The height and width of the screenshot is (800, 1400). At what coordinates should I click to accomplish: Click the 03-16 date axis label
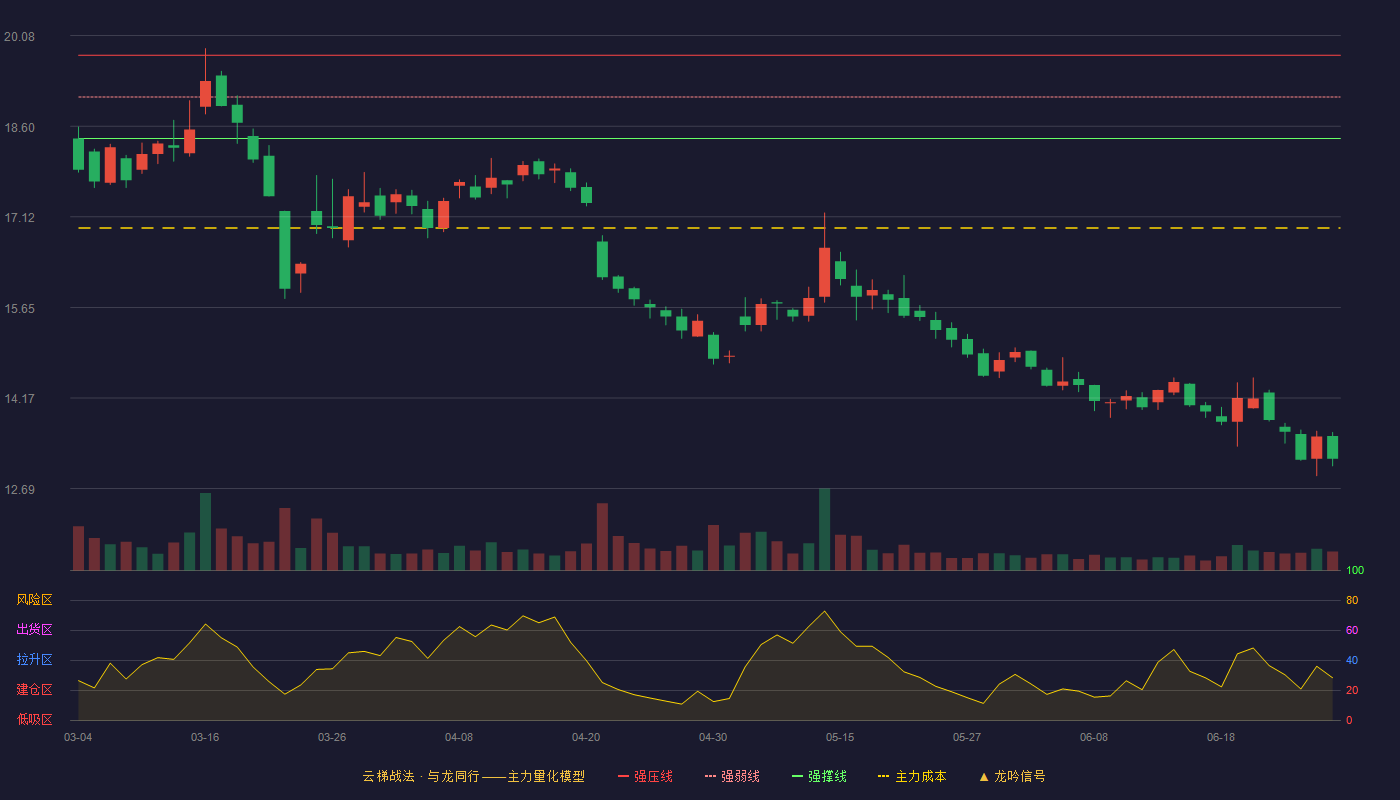[205, 737]
